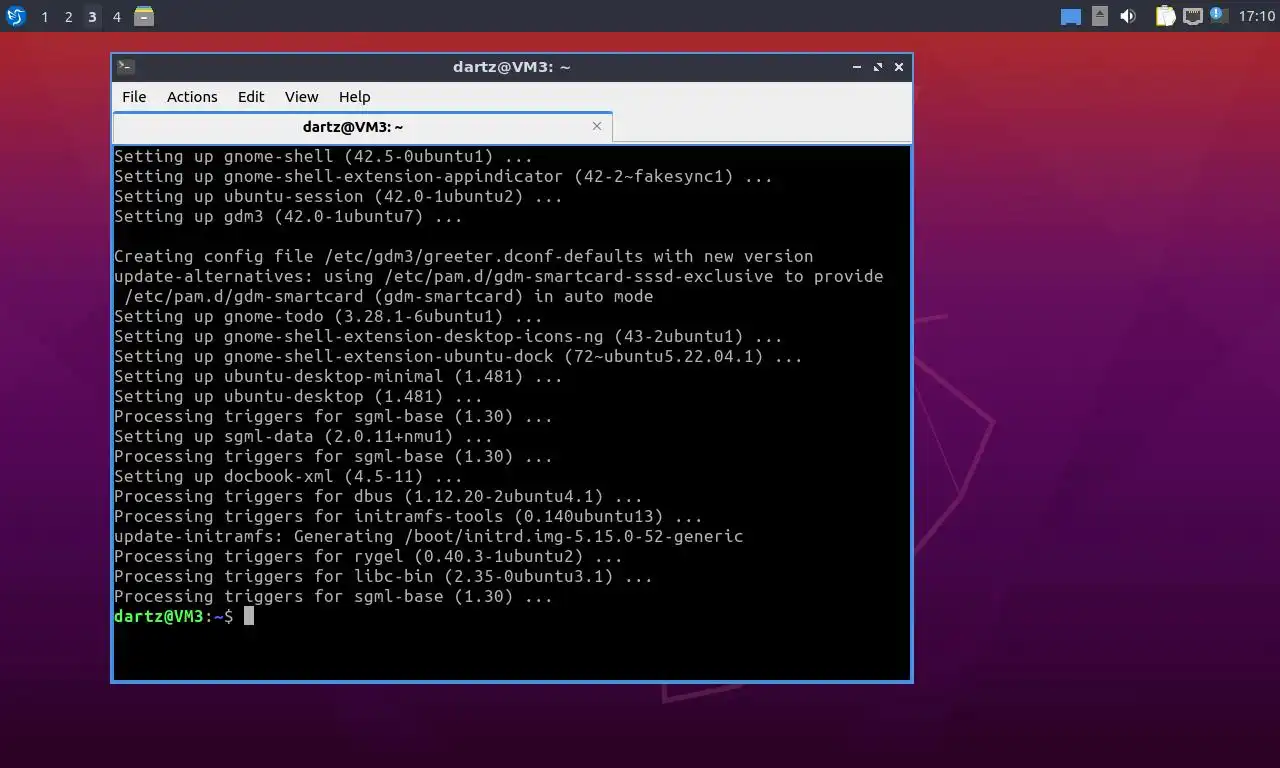1280x768 pixels.
Task: Click 'Processing triggers for dbus' line
Action: point(379,497)
